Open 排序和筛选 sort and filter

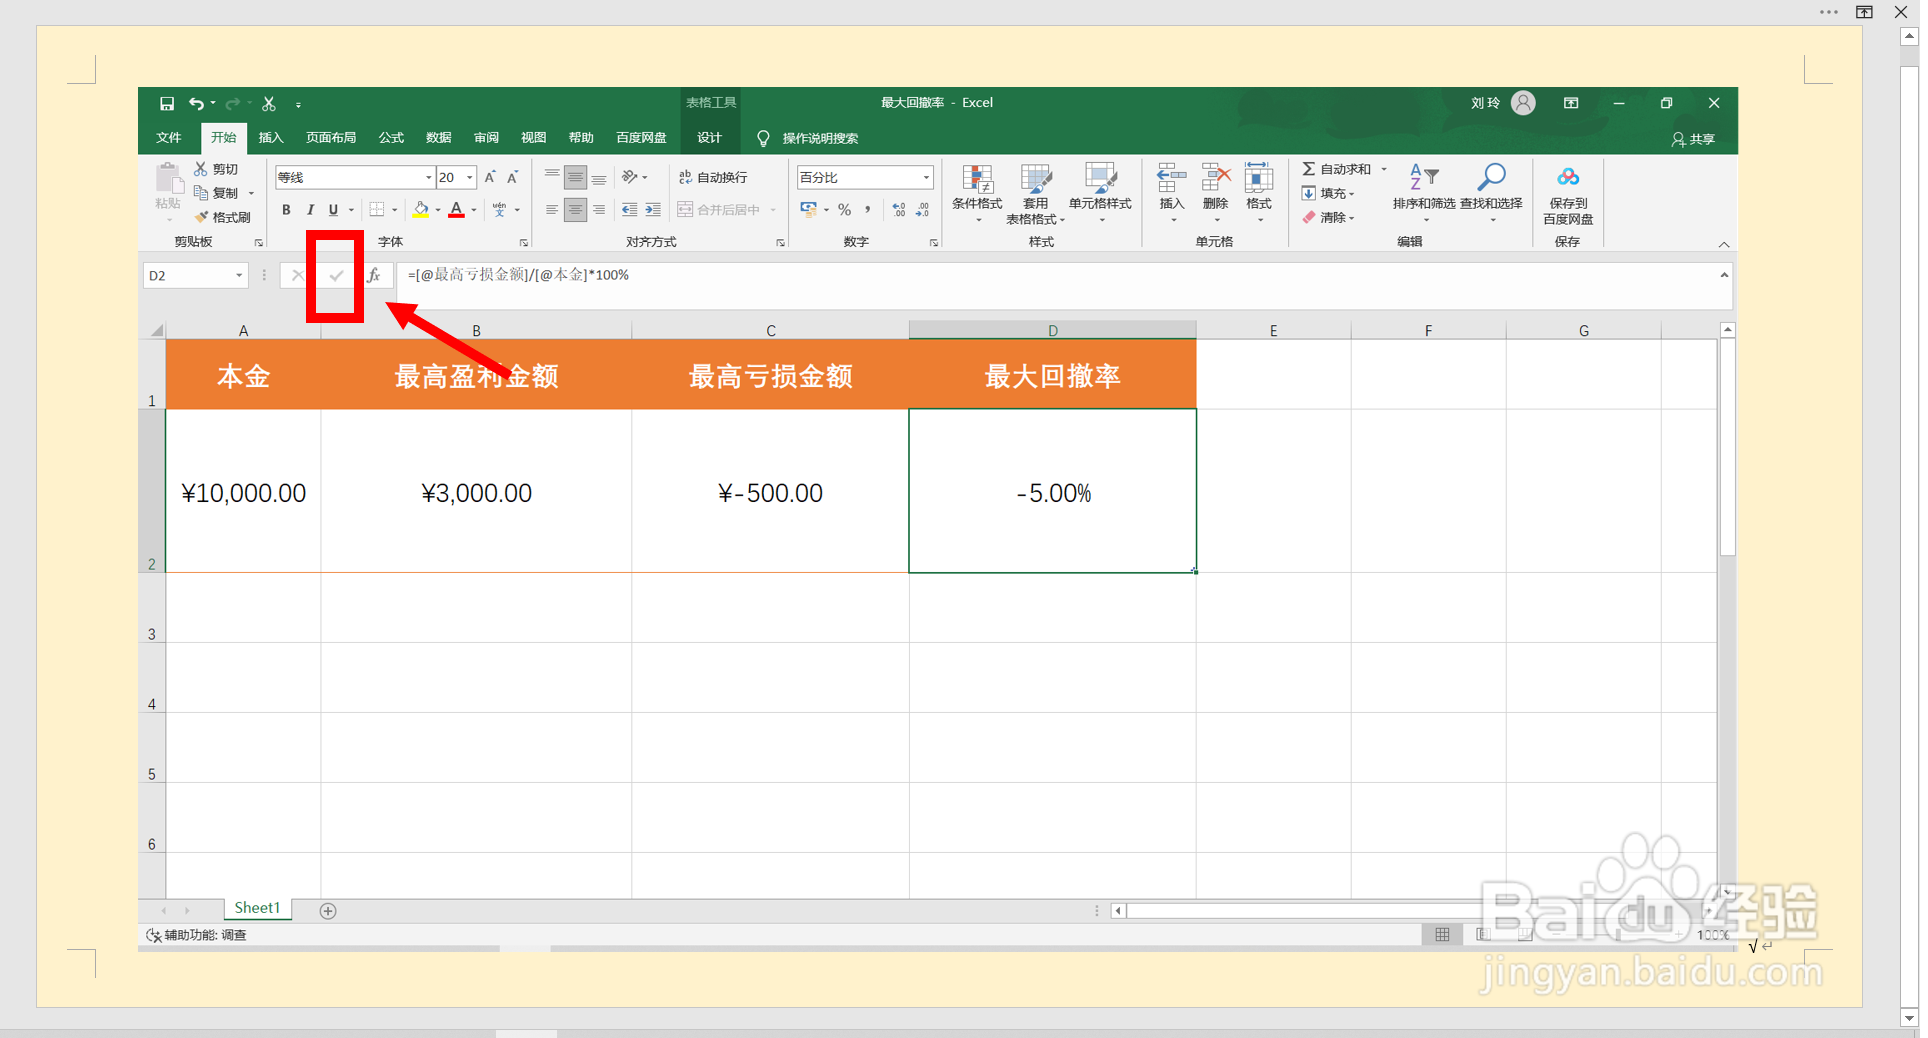coord(1424,194)
